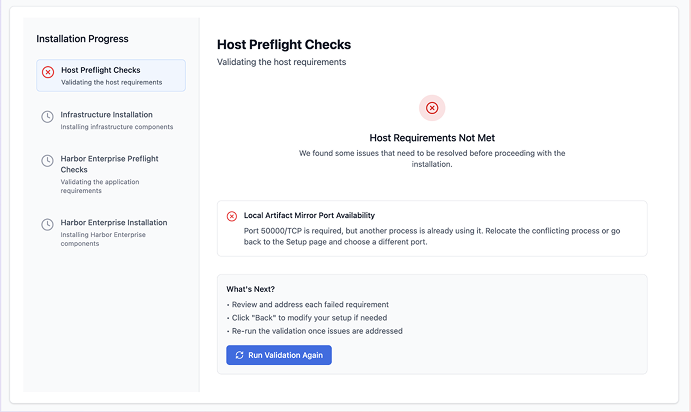This screenshot has width=691, height=412.
Task: Click the What's Next? panel heading
Action: (x=252, y=289)
